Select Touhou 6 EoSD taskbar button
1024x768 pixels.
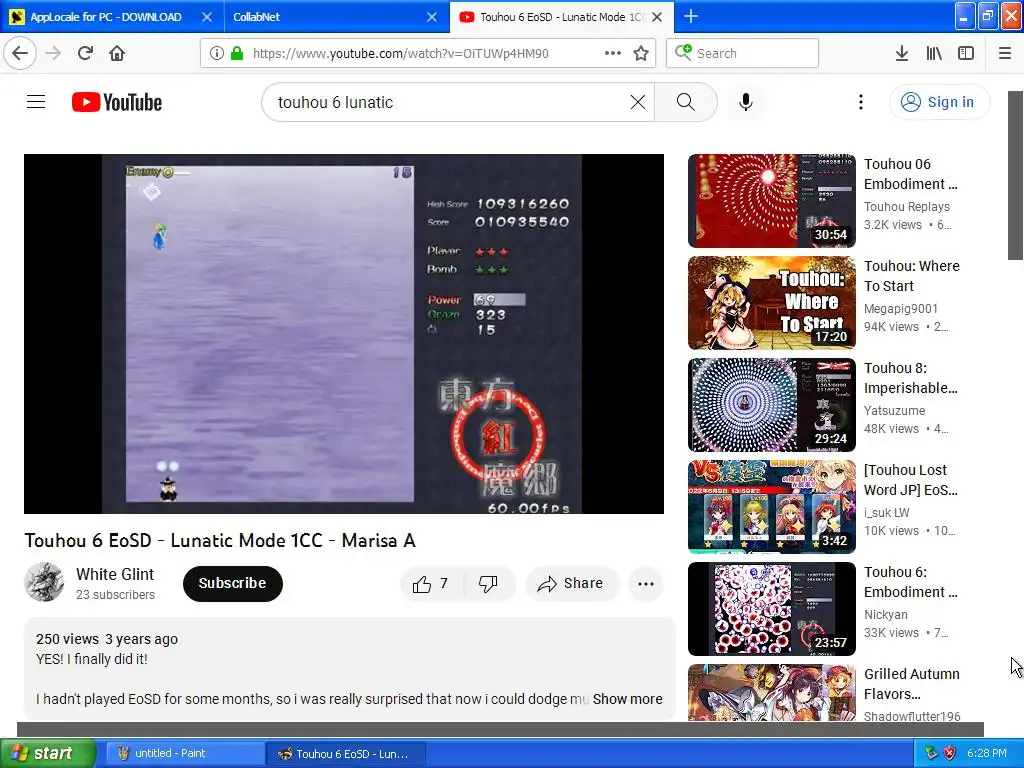click(346, 753)
